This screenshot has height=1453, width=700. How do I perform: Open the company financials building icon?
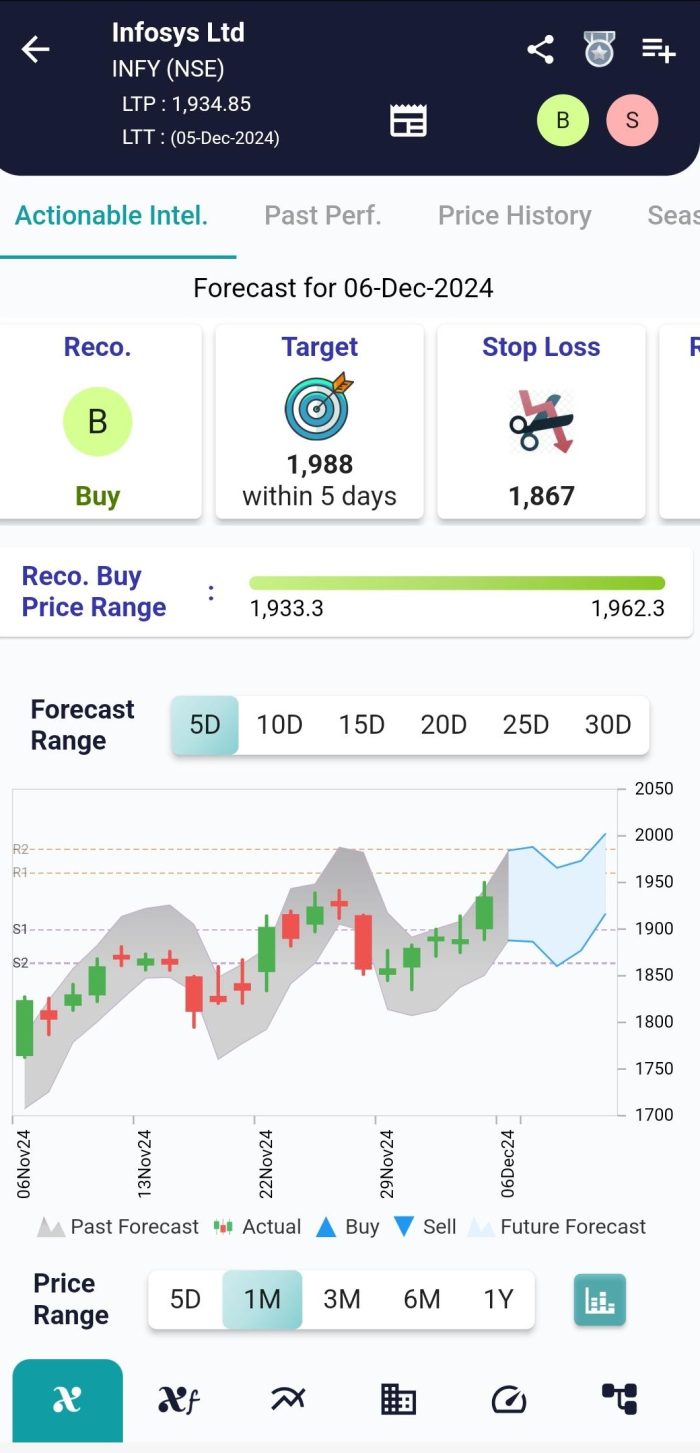point(397,1400)
